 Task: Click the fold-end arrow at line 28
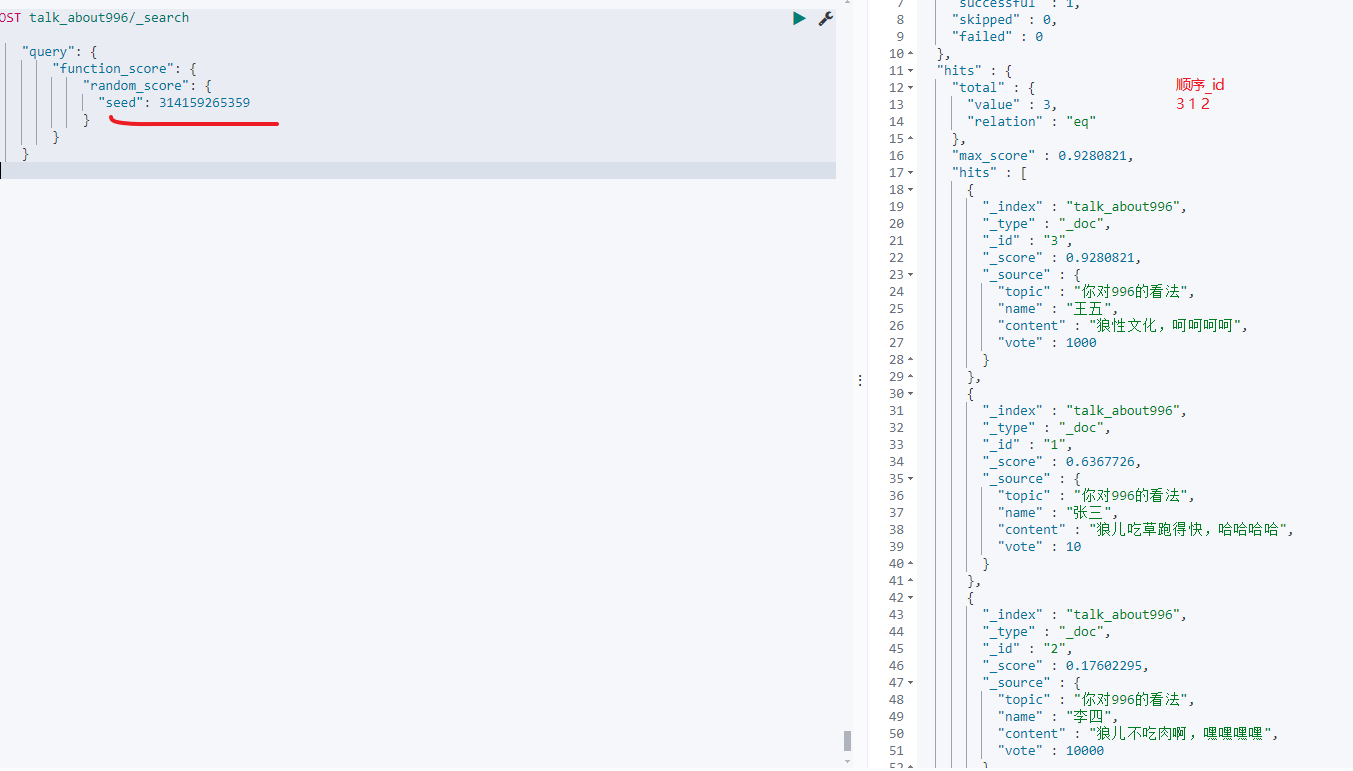pos(911,360)
